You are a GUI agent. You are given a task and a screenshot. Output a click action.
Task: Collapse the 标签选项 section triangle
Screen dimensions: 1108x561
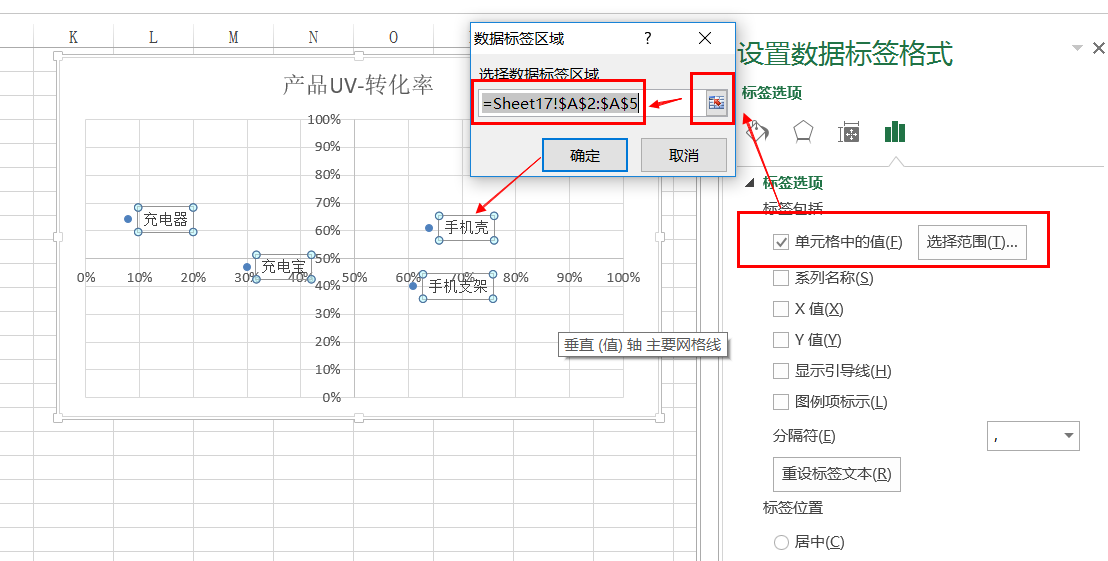(x=750, y=183)
